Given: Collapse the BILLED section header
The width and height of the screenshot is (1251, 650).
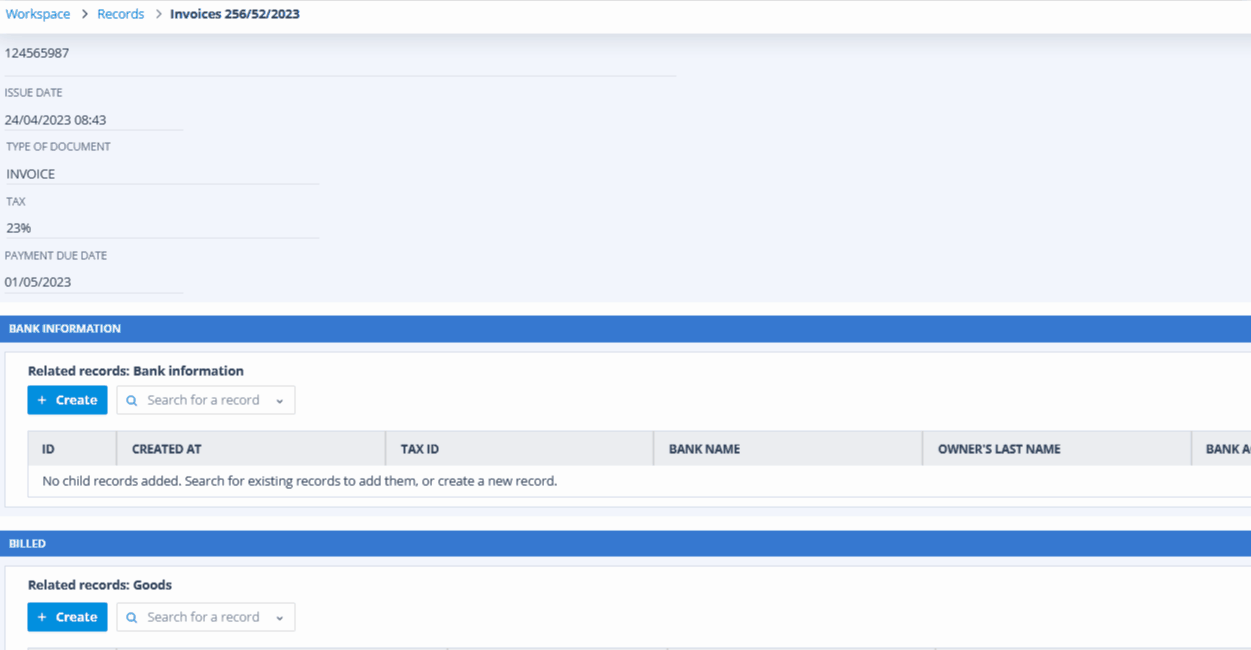Looking at the screenshot, I should coord(625,544).
